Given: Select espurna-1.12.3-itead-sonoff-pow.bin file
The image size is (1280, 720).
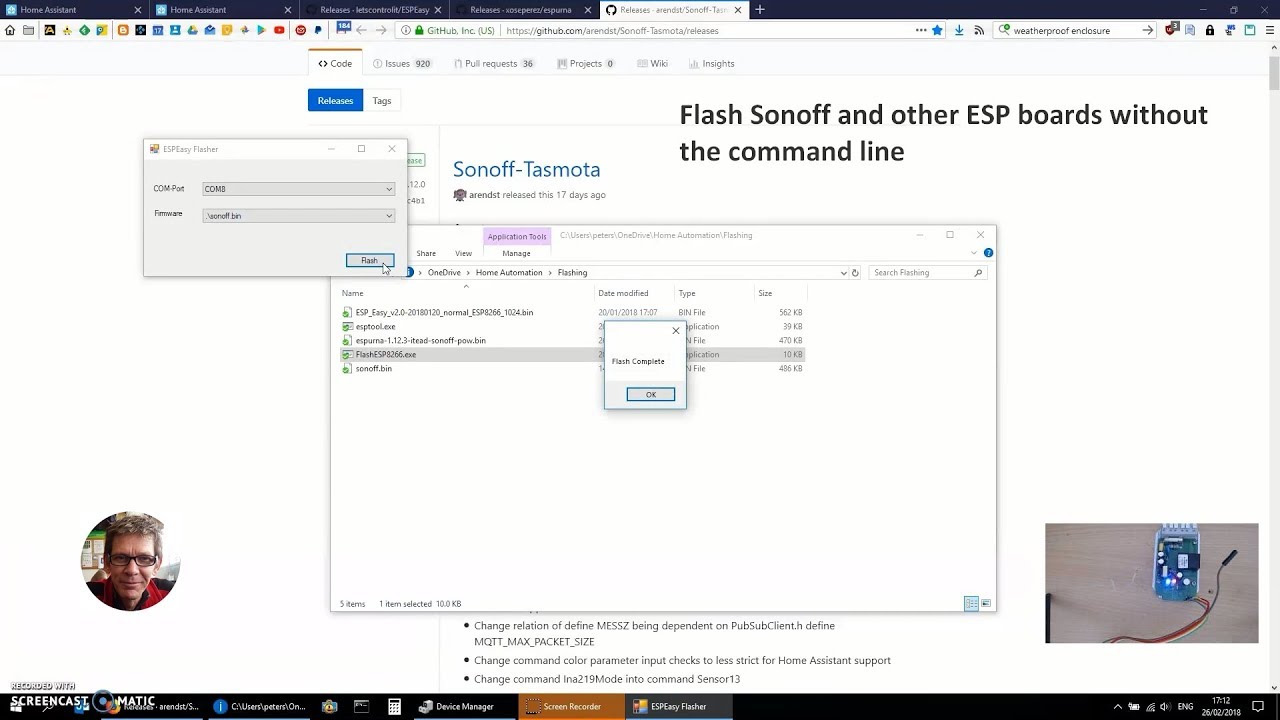Looking at the screenshot, I should click(x=420, y=340).
